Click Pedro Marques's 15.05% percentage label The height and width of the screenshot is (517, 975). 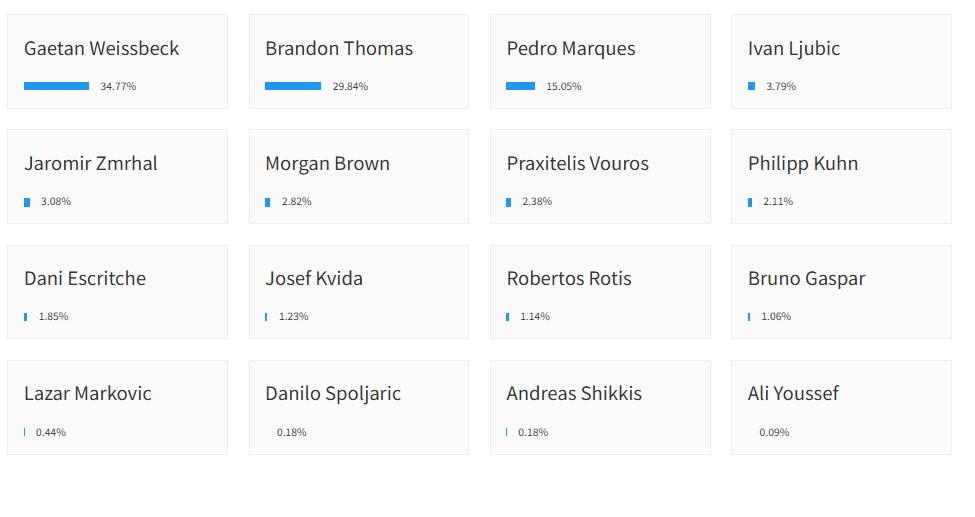pyautogui.click(x=563, y=87)
